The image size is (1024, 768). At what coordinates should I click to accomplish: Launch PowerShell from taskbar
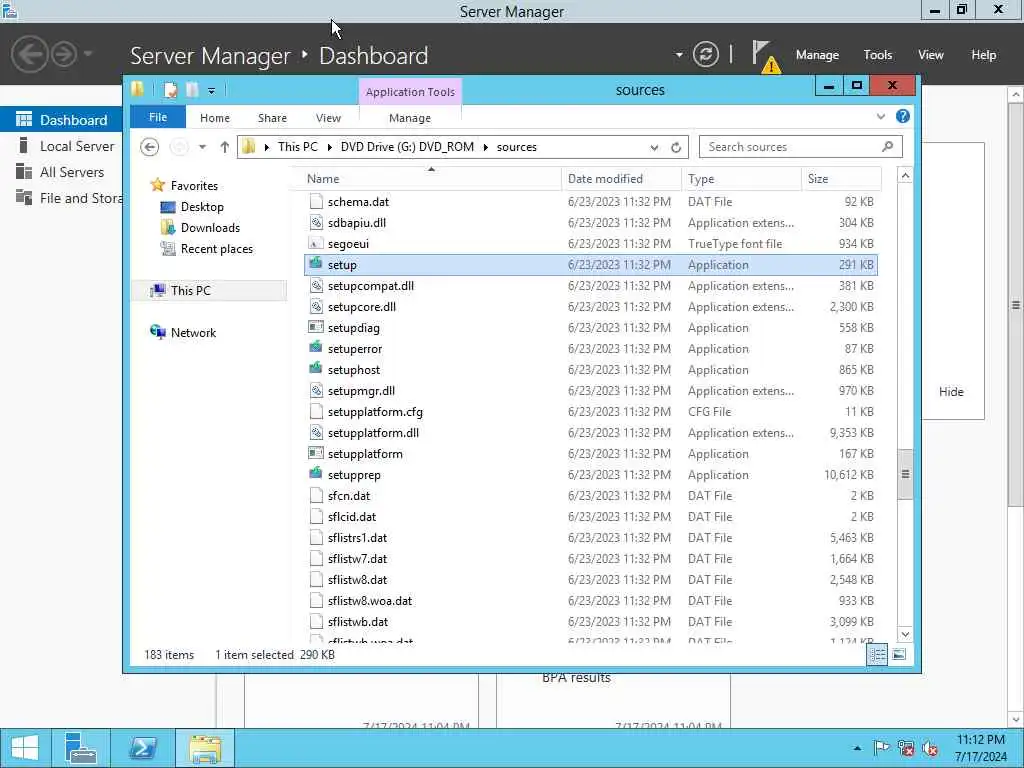[142, 748]
